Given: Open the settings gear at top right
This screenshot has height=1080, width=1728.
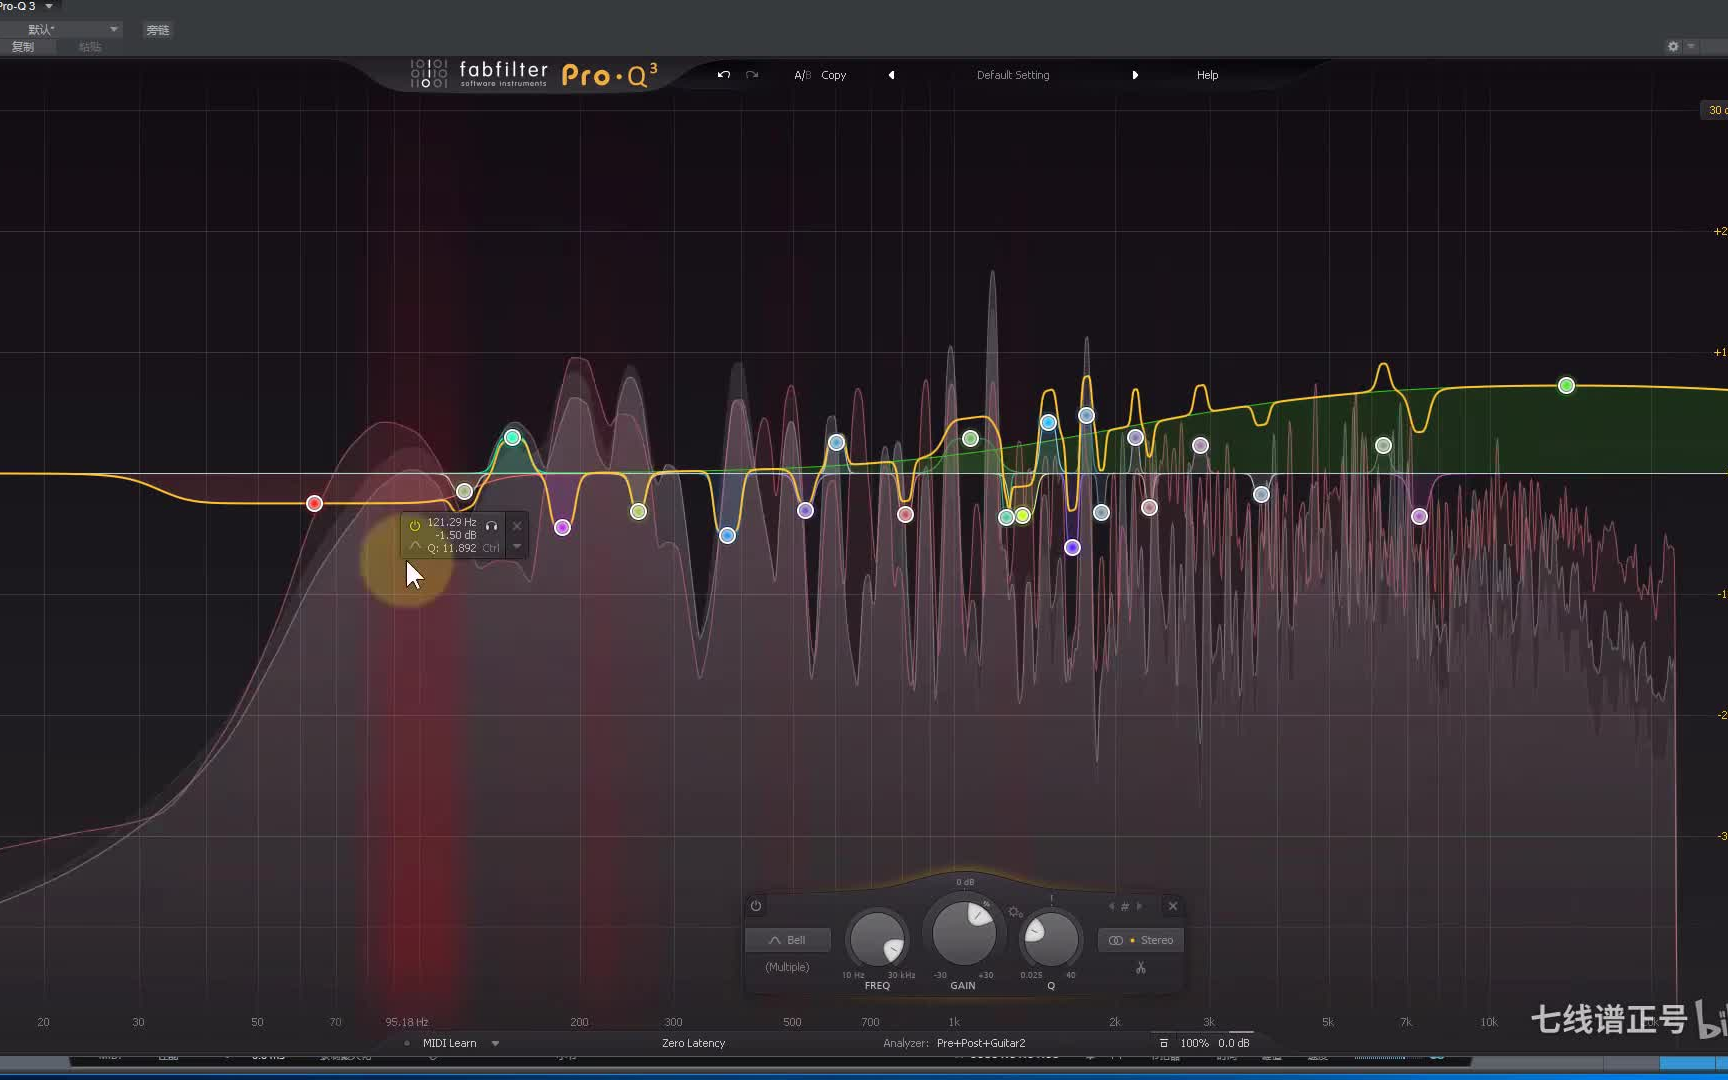Looking at the screenshot, I should tap(1671, 46).
